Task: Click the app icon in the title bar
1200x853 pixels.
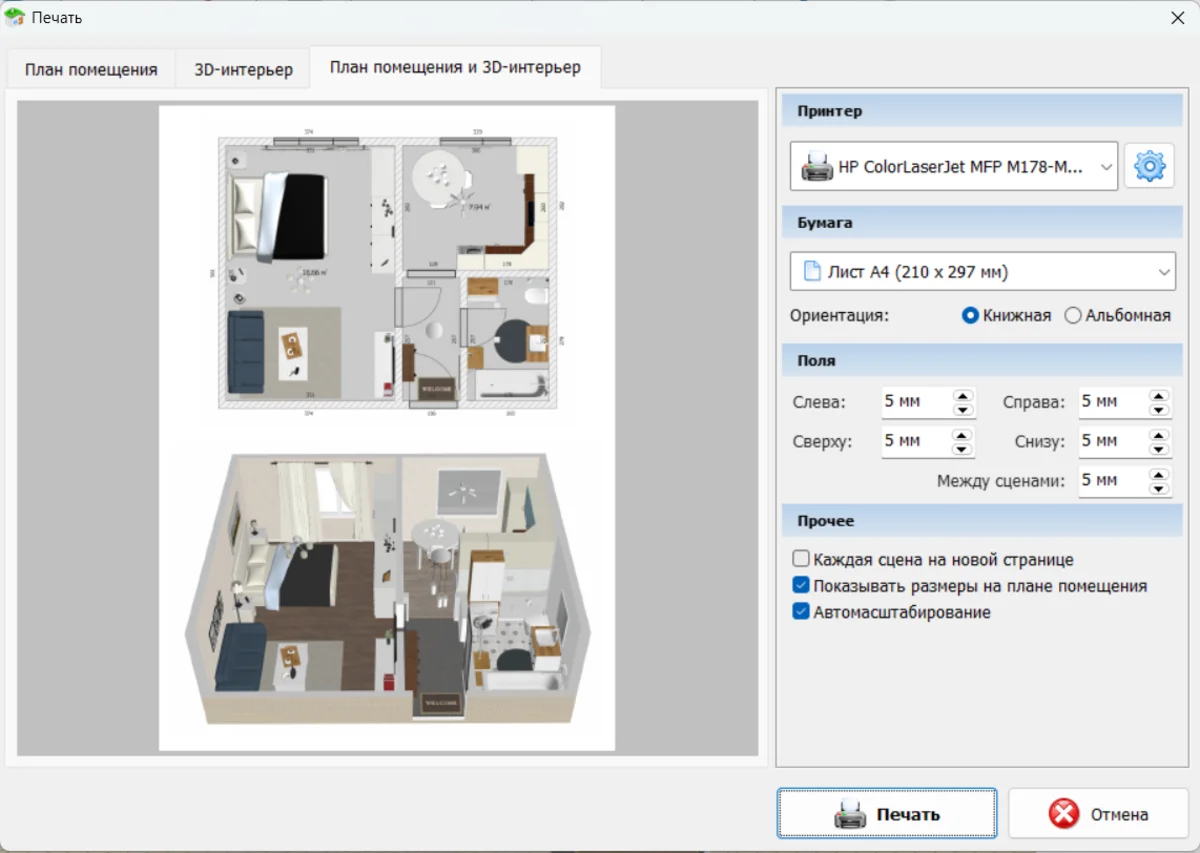Action: tap(14, 17)
